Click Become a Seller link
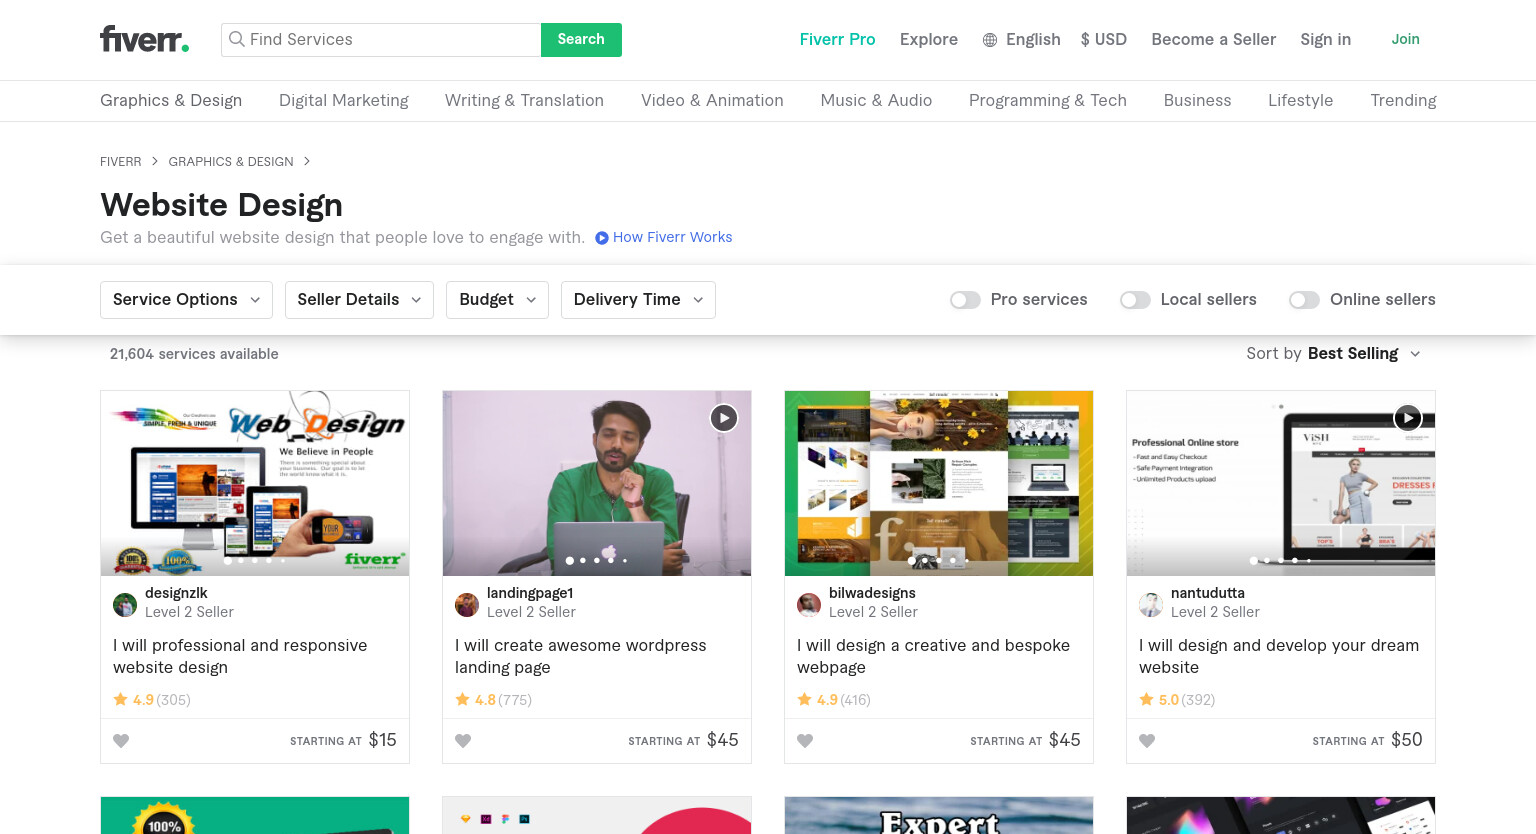This screenshot has height=834, width=1536. [x=1213, y=39]
